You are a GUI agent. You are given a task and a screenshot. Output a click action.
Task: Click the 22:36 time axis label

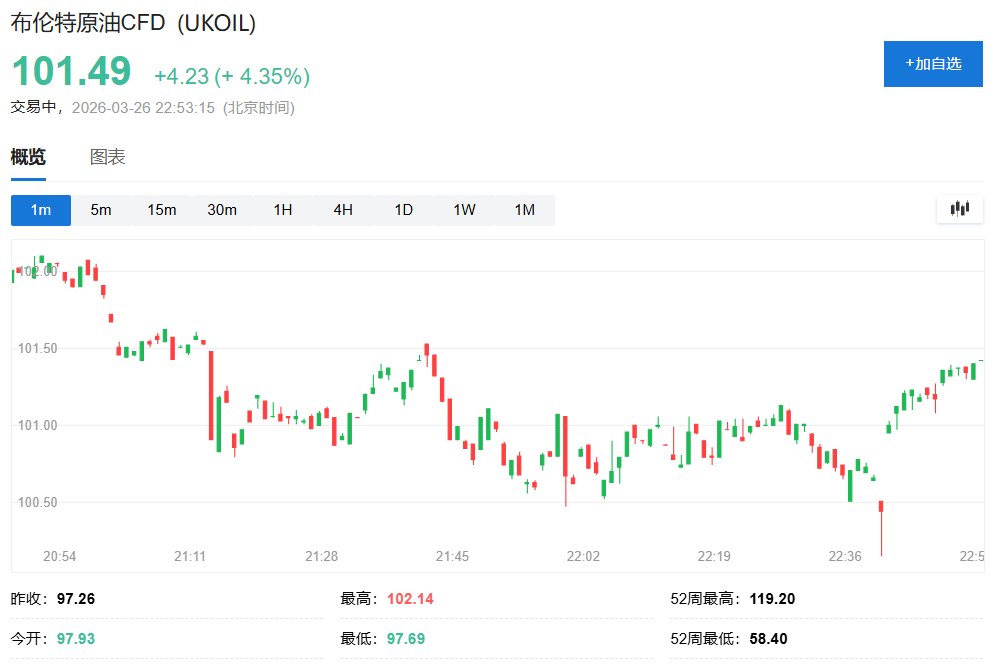[845, 556]
